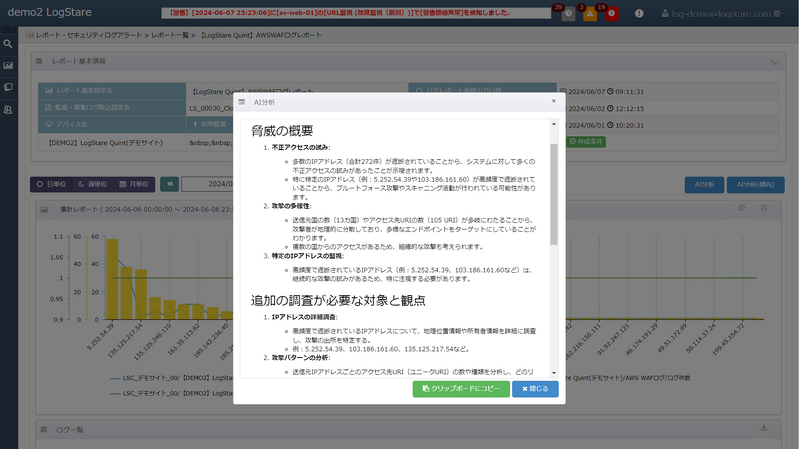The width and height of the screenshot is (800, 449).
Task: Click the search icon in left sidebar
Action: tap(8, 44)
